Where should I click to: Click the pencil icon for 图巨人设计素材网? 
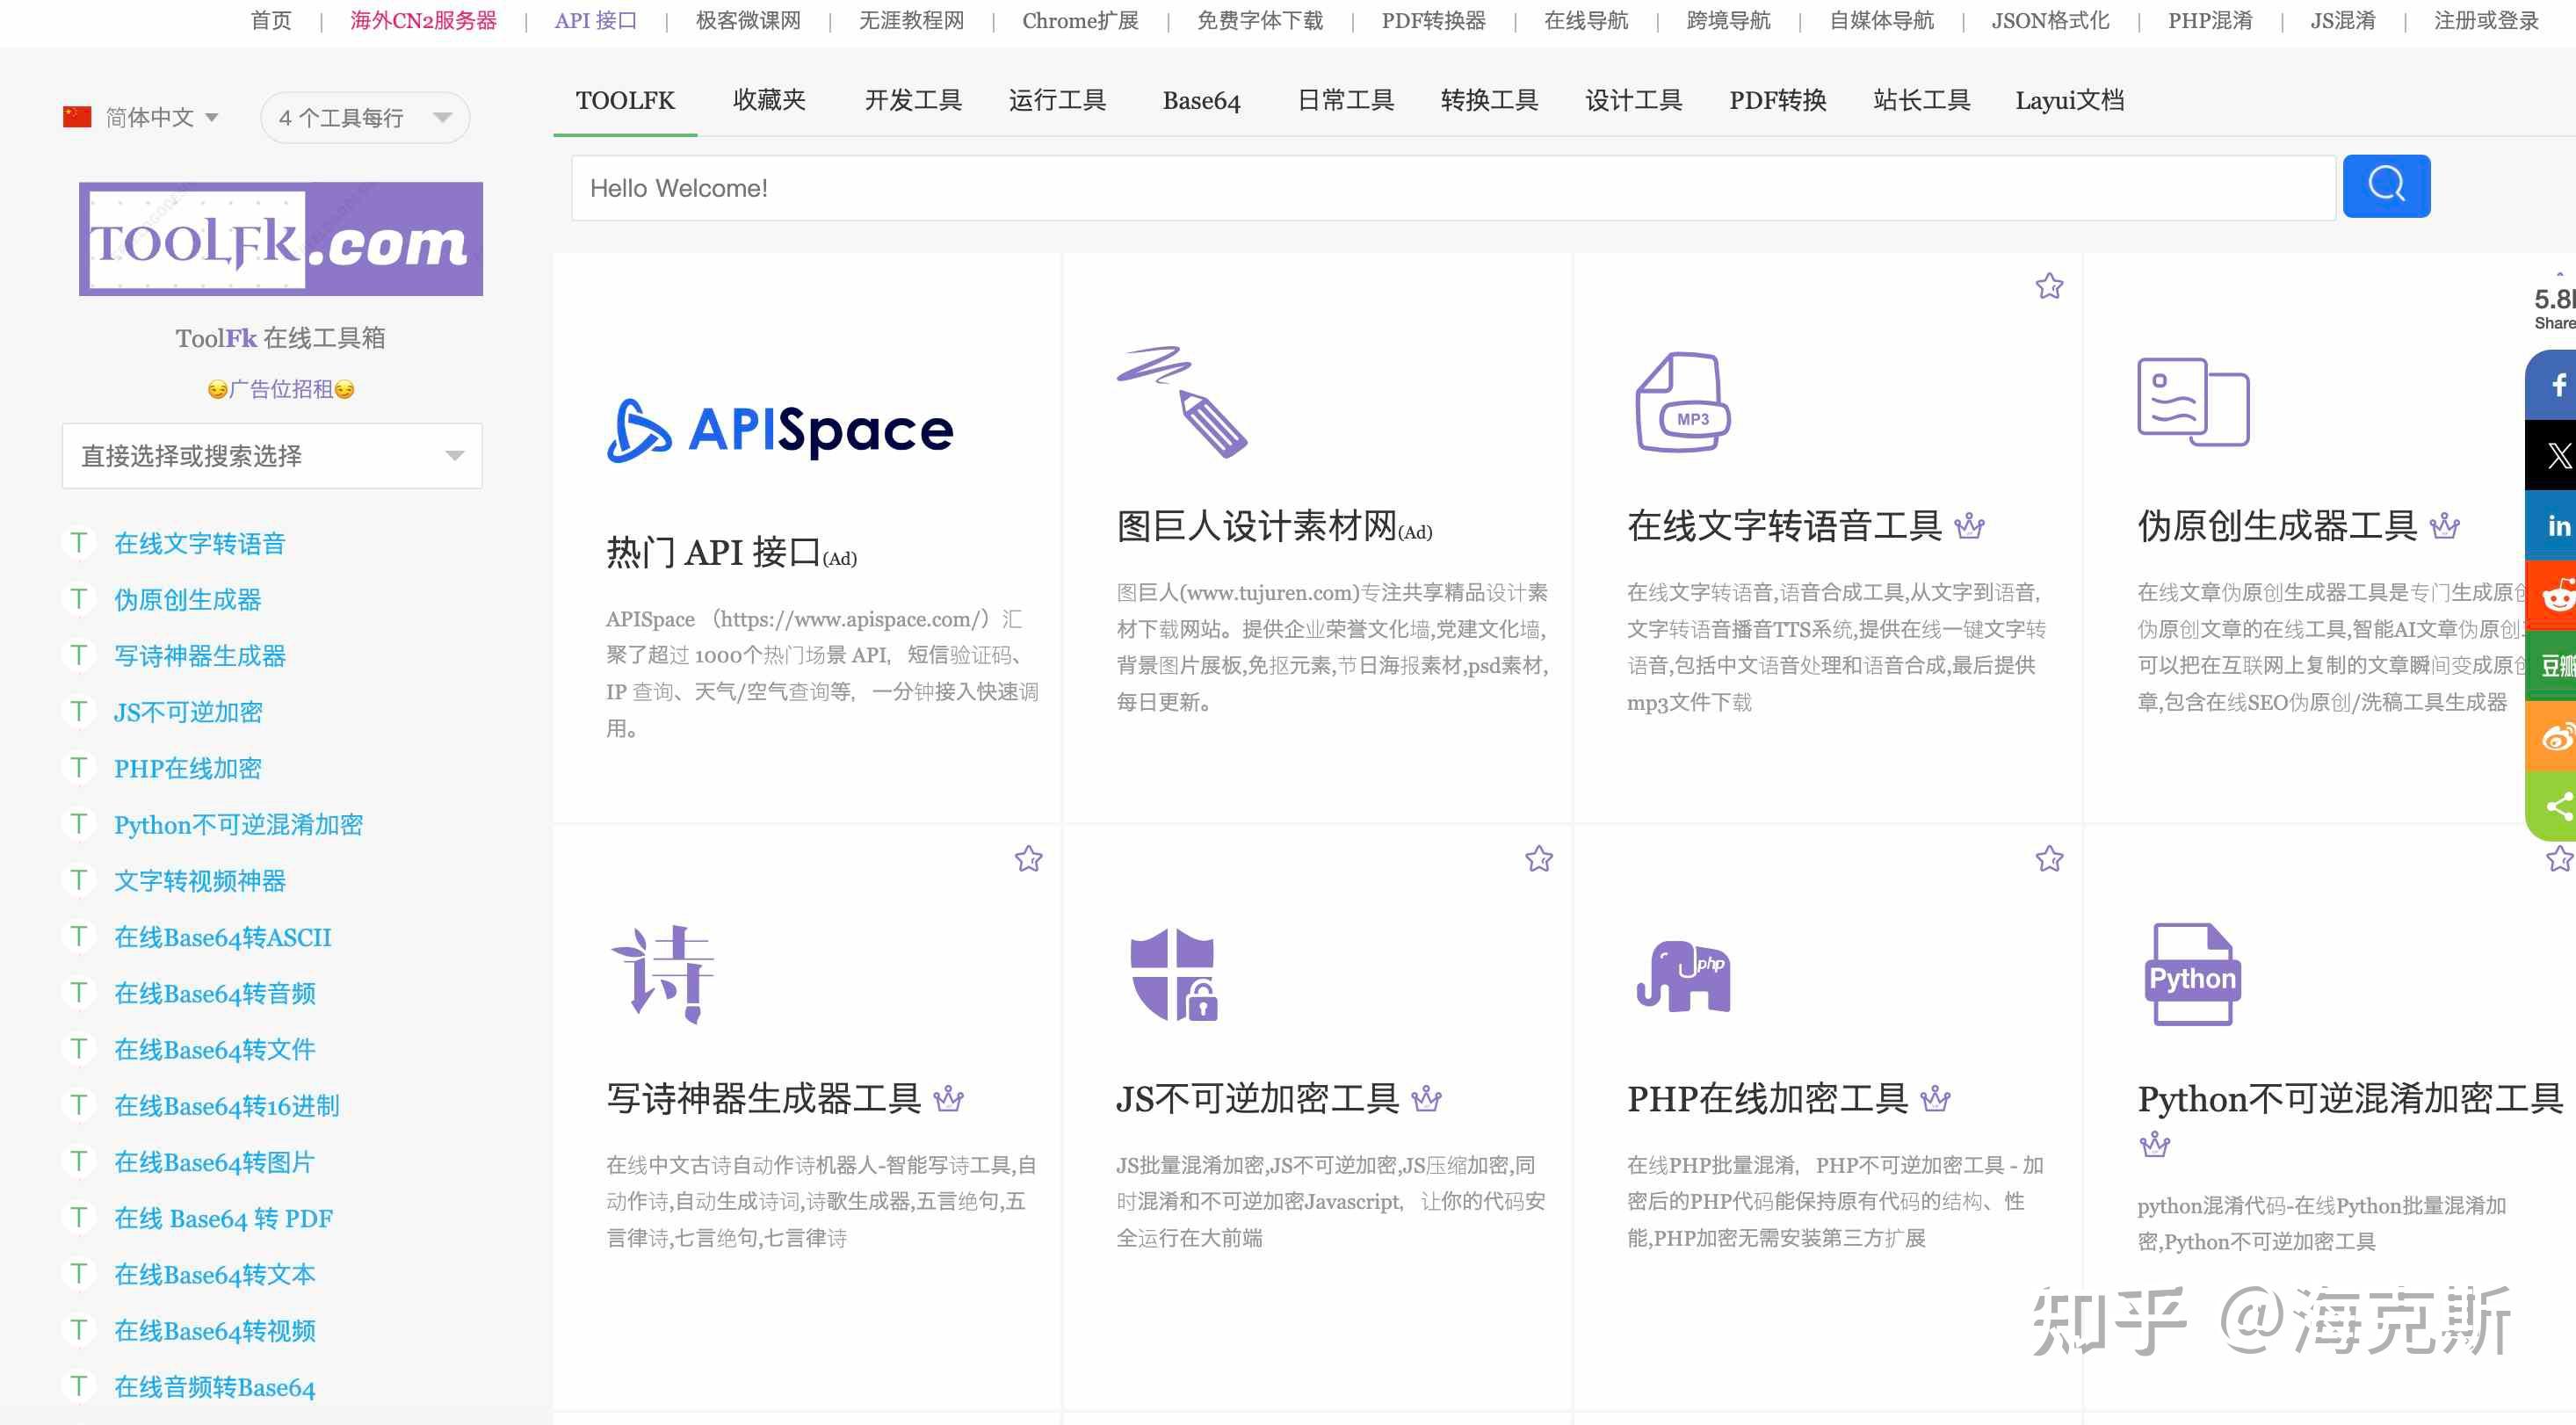click(x=1185, y=400)
